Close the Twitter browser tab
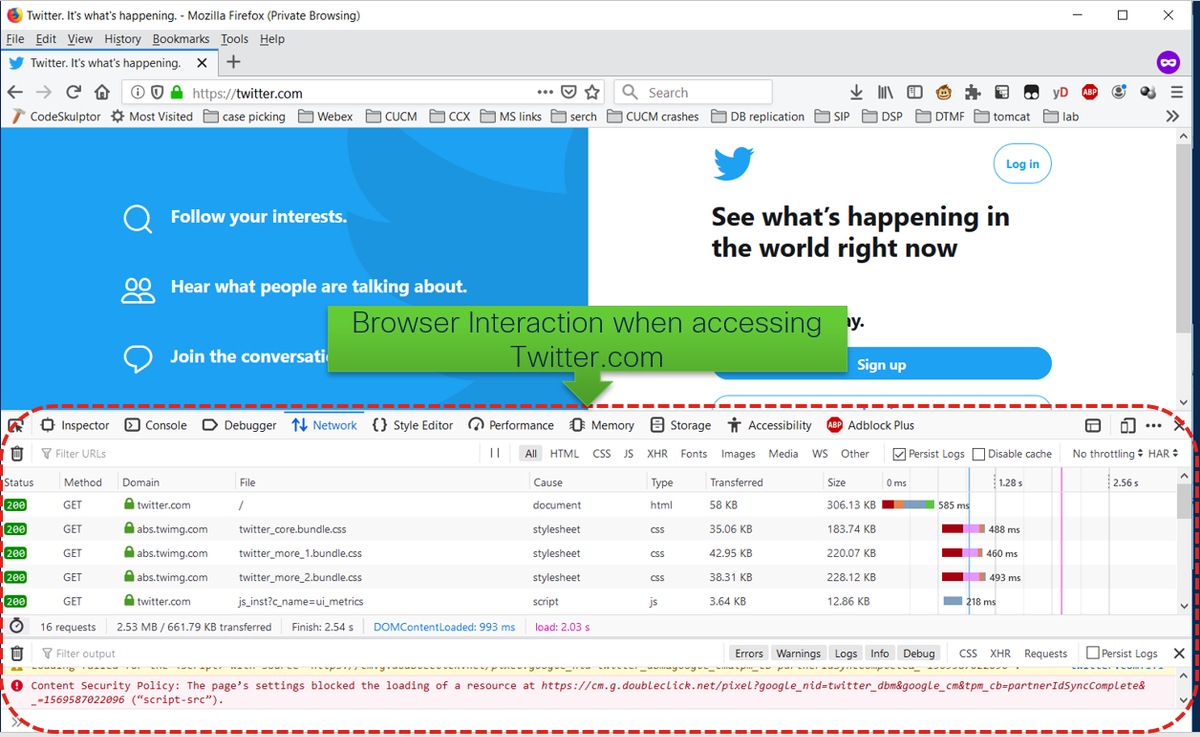This screenshot has width=1200, height=737. 202,62
